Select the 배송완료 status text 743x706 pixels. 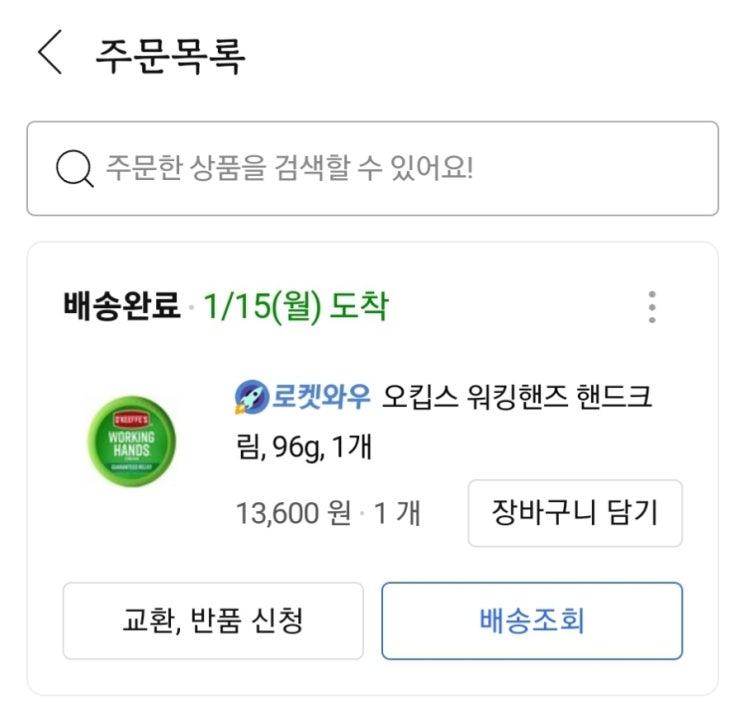pos(121,306)
